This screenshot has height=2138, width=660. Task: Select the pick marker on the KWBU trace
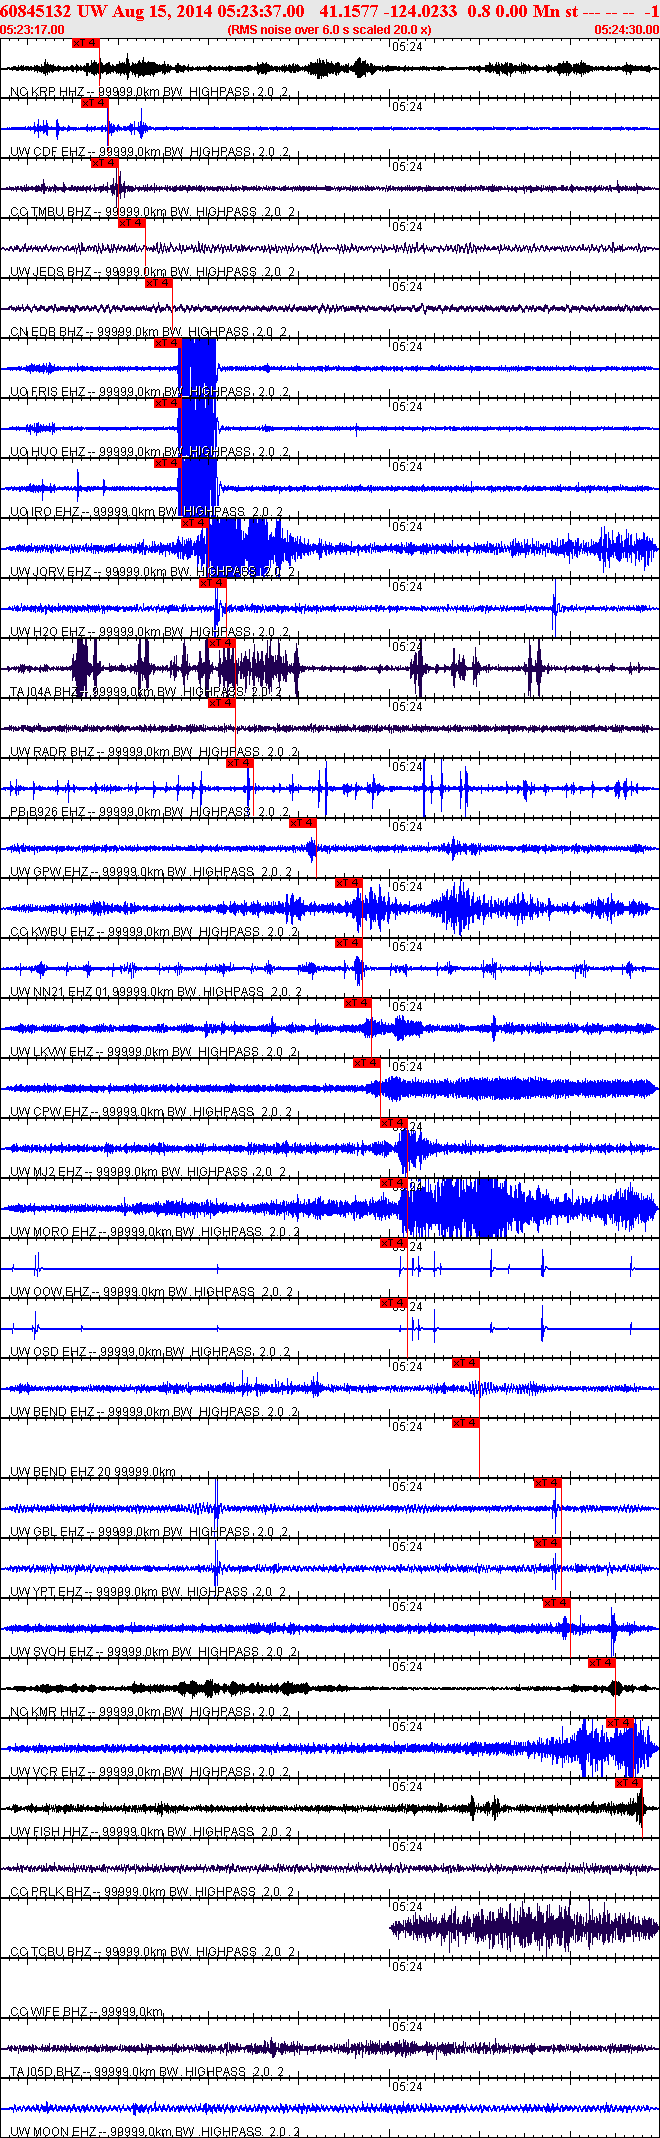click(348, 883)
